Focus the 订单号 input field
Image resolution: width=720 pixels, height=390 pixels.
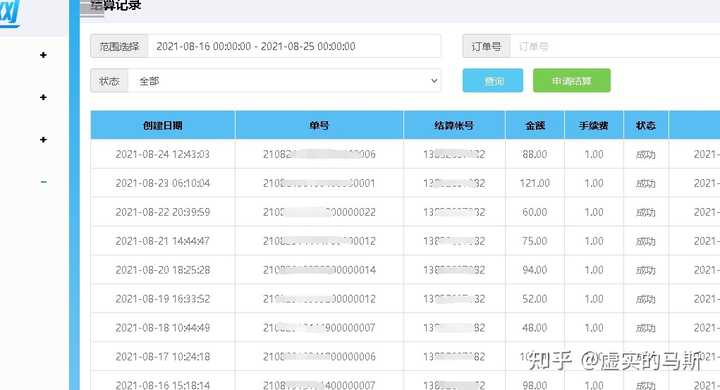[x=615, y=46]
